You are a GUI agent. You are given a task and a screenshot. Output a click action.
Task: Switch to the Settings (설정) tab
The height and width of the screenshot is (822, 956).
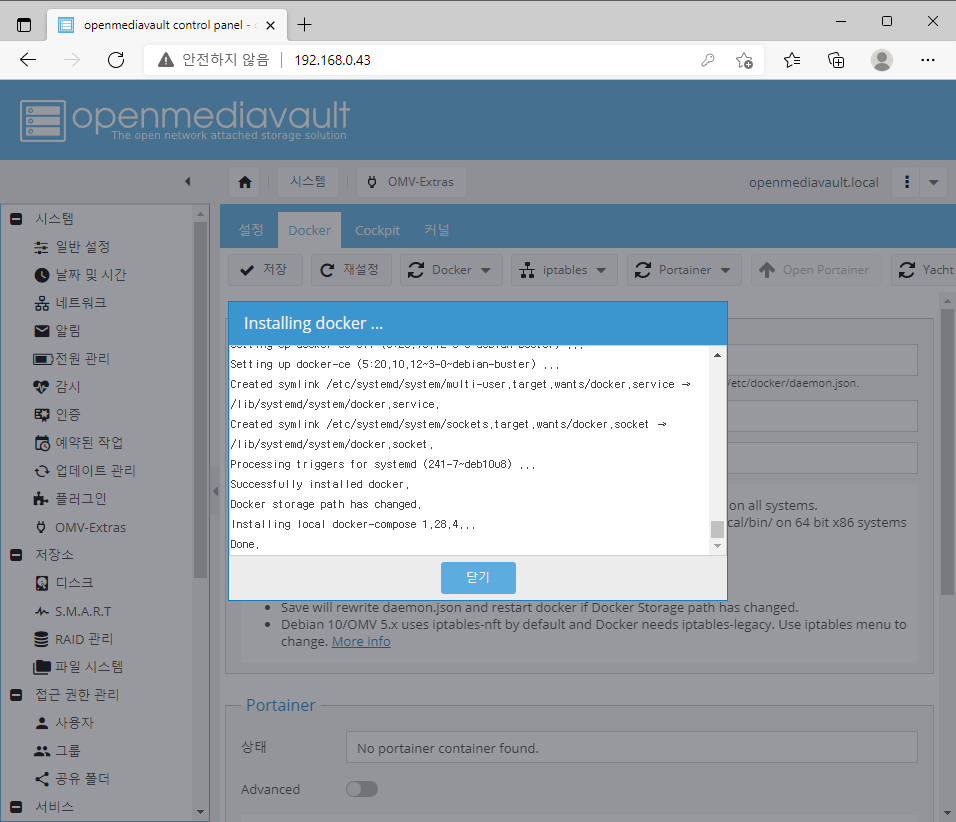pyautogui.click(x=251, y=230)
